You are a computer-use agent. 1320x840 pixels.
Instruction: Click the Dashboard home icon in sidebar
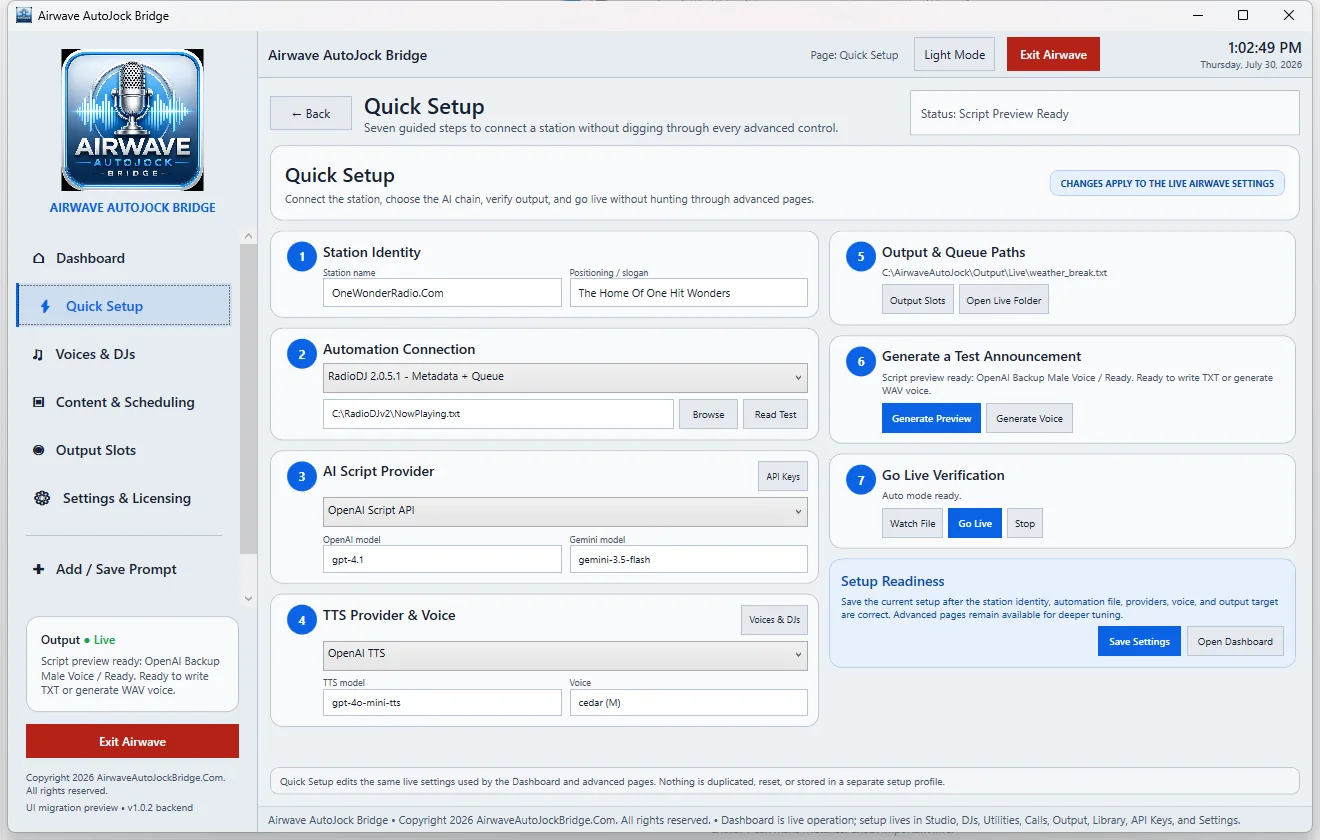pos(39,258)
